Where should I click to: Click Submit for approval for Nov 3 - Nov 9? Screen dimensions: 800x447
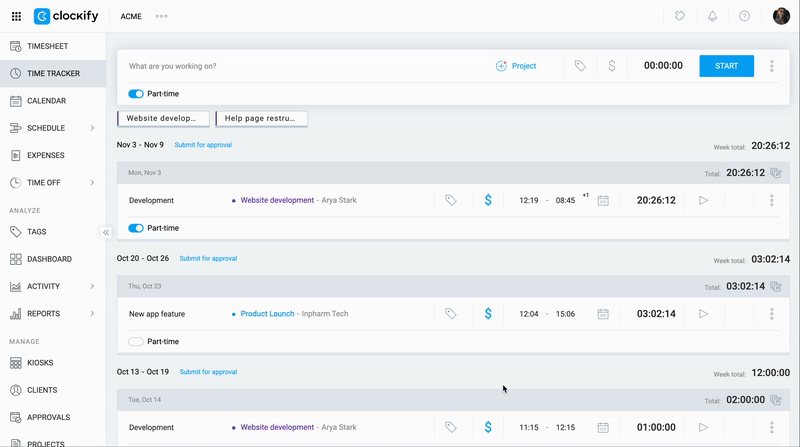pyautogui.click(x=203, y=145)
